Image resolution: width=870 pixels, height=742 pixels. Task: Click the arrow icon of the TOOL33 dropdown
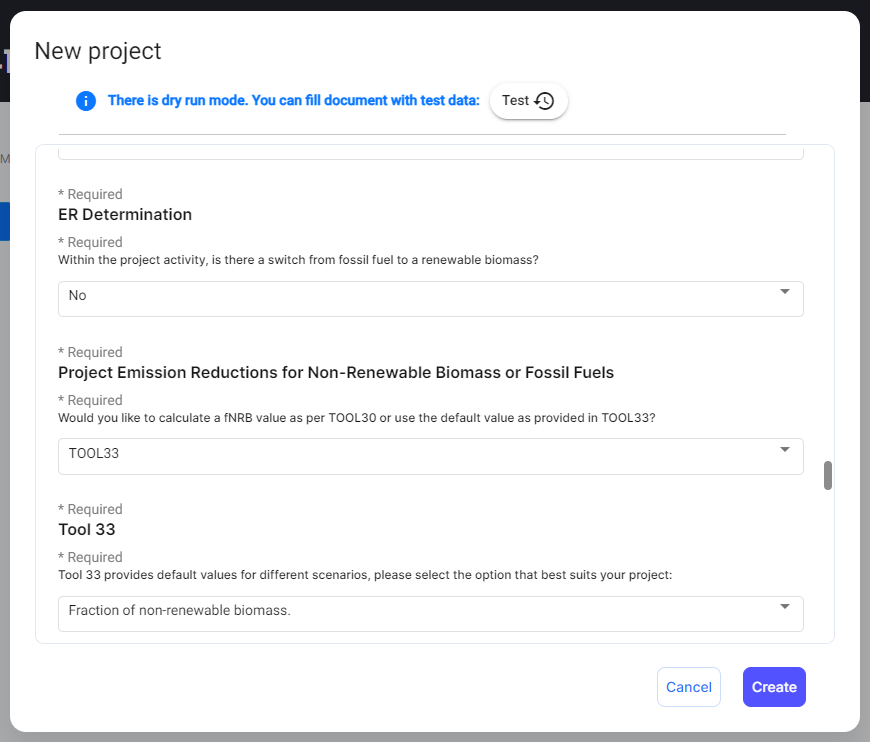tap(784, 450)
